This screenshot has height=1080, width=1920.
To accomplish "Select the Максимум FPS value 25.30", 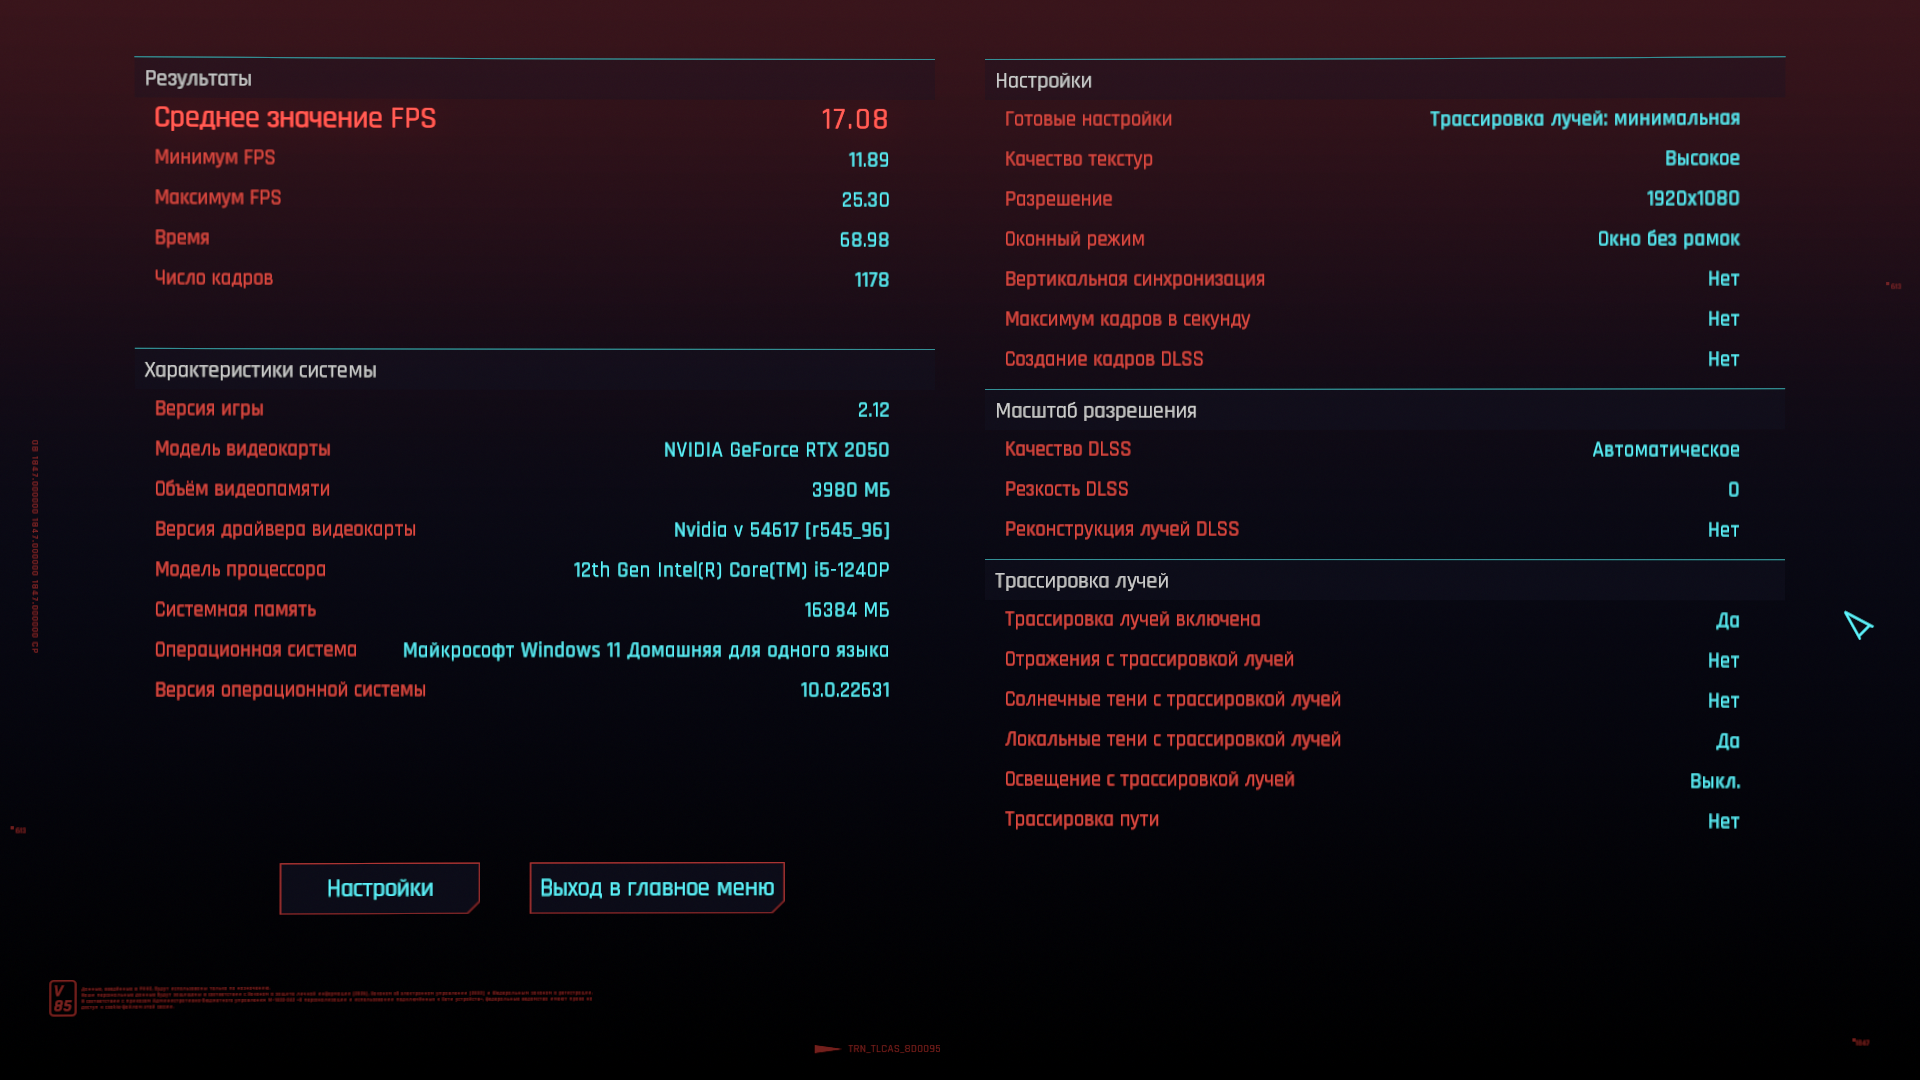I will point(865,200).
